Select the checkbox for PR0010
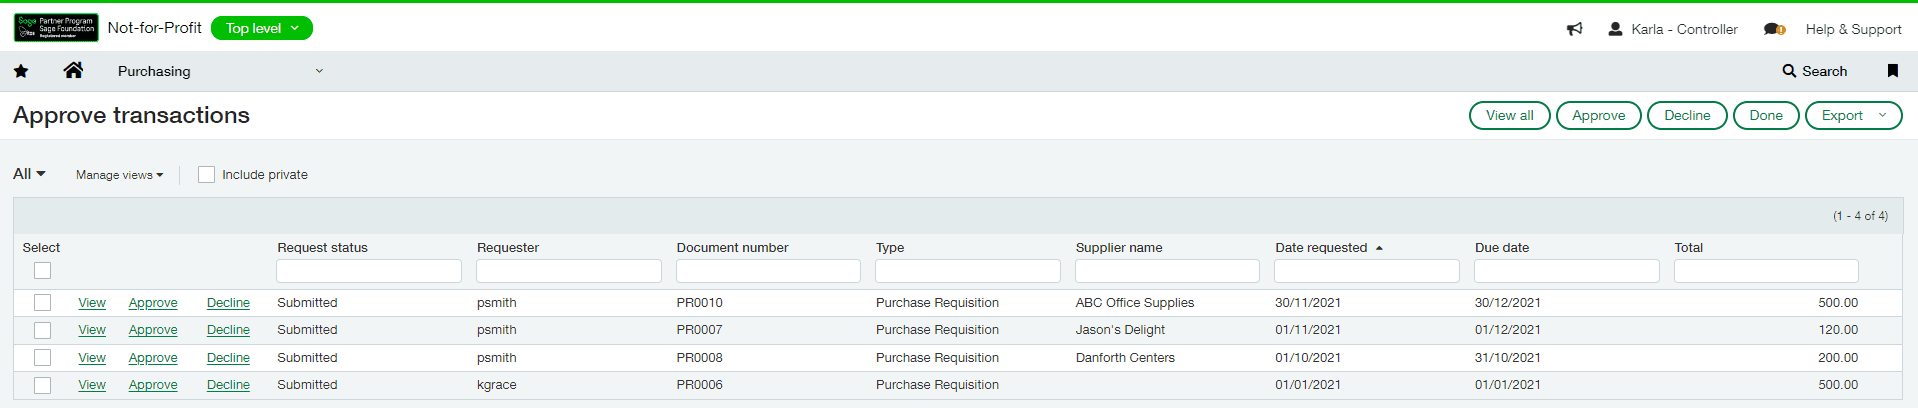Screen dimensions: 1918x408 42,303
